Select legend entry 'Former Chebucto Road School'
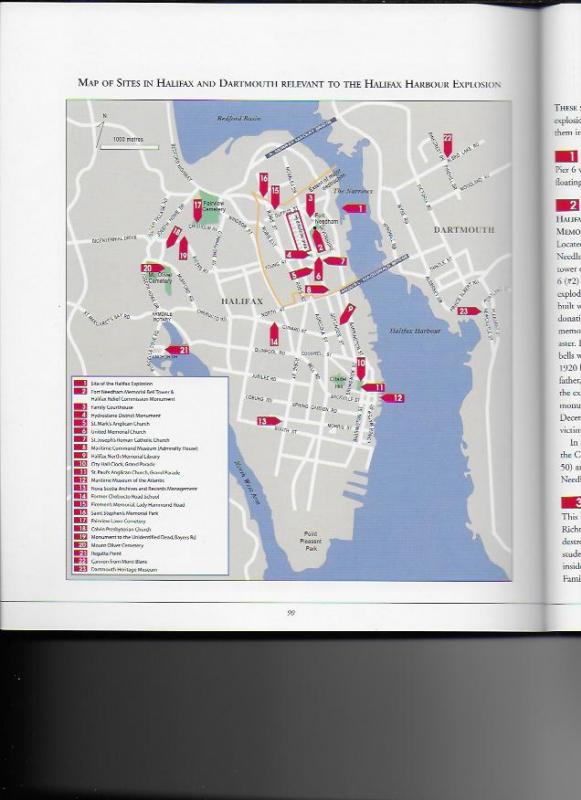581x800 pixels. coord(117,496)
